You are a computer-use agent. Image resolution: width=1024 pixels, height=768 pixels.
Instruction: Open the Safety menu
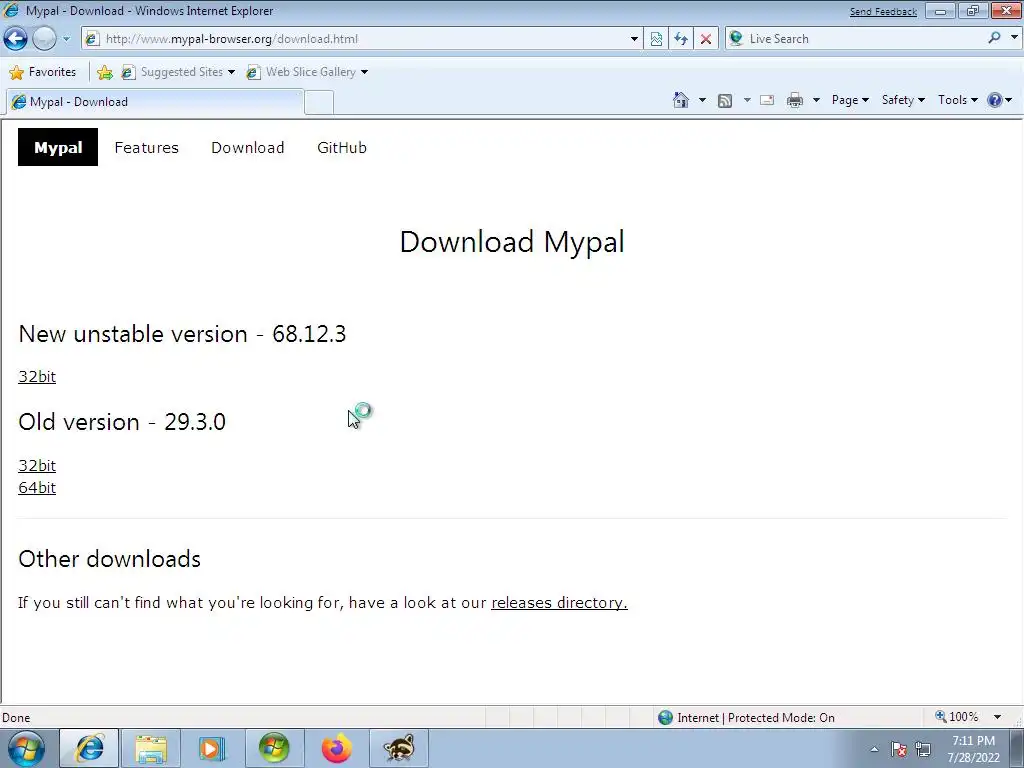tap(903, 100)
